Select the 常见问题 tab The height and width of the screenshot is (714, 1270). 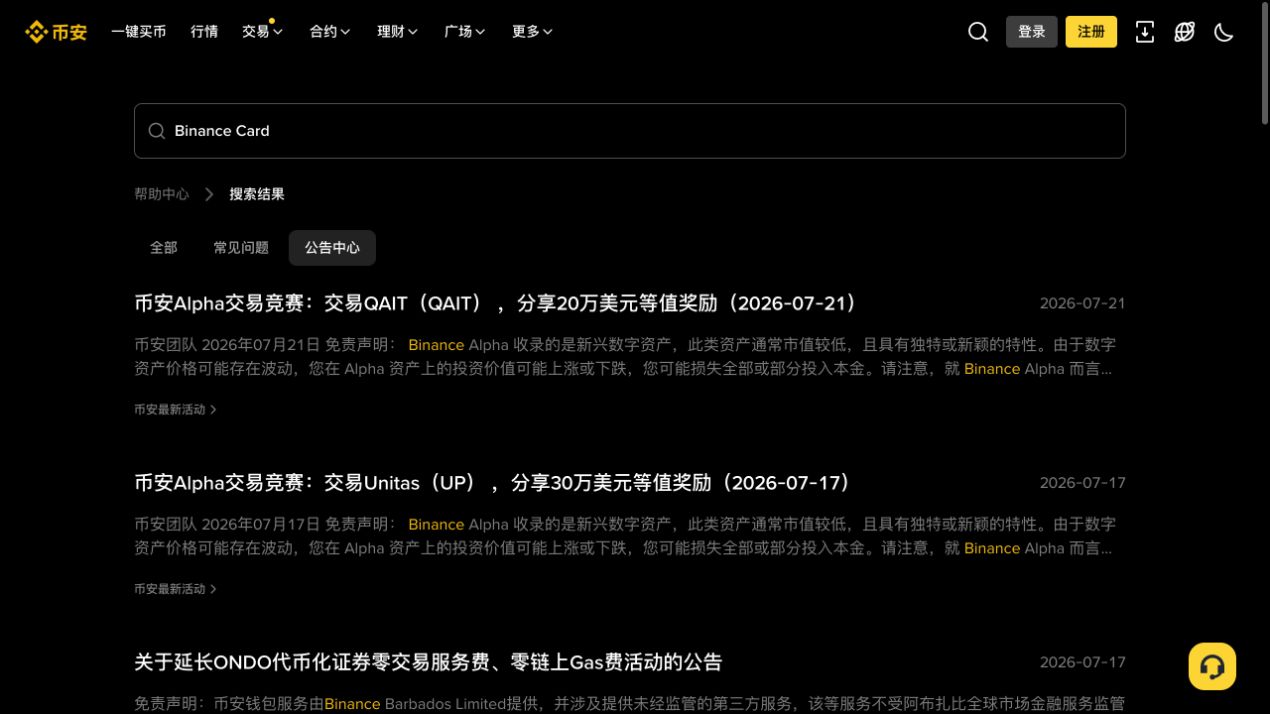point(241,248)
